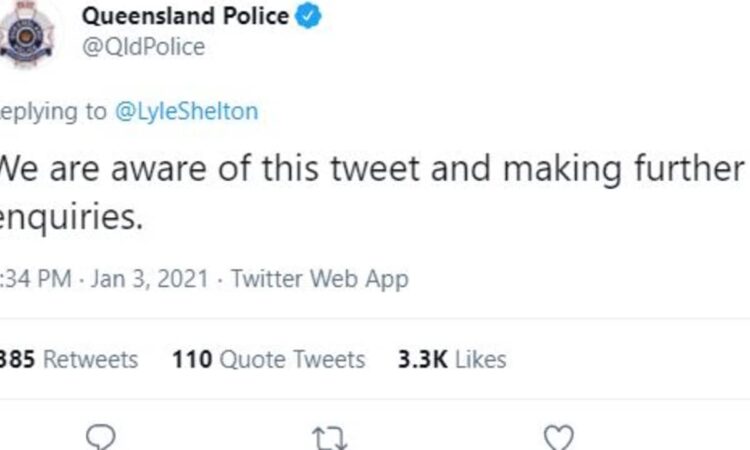750x450 pixels.
Task: Click the @QldPolice handle
Action: [143, 47]
